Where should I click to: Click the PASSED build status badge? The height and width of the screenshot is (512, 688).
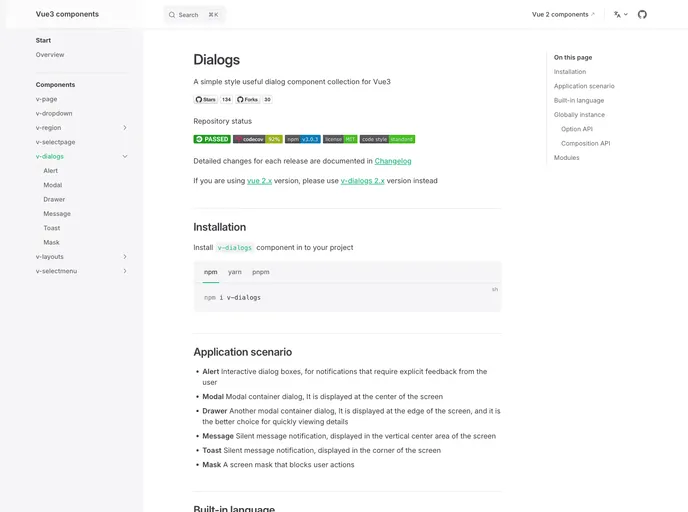[212, 139]
